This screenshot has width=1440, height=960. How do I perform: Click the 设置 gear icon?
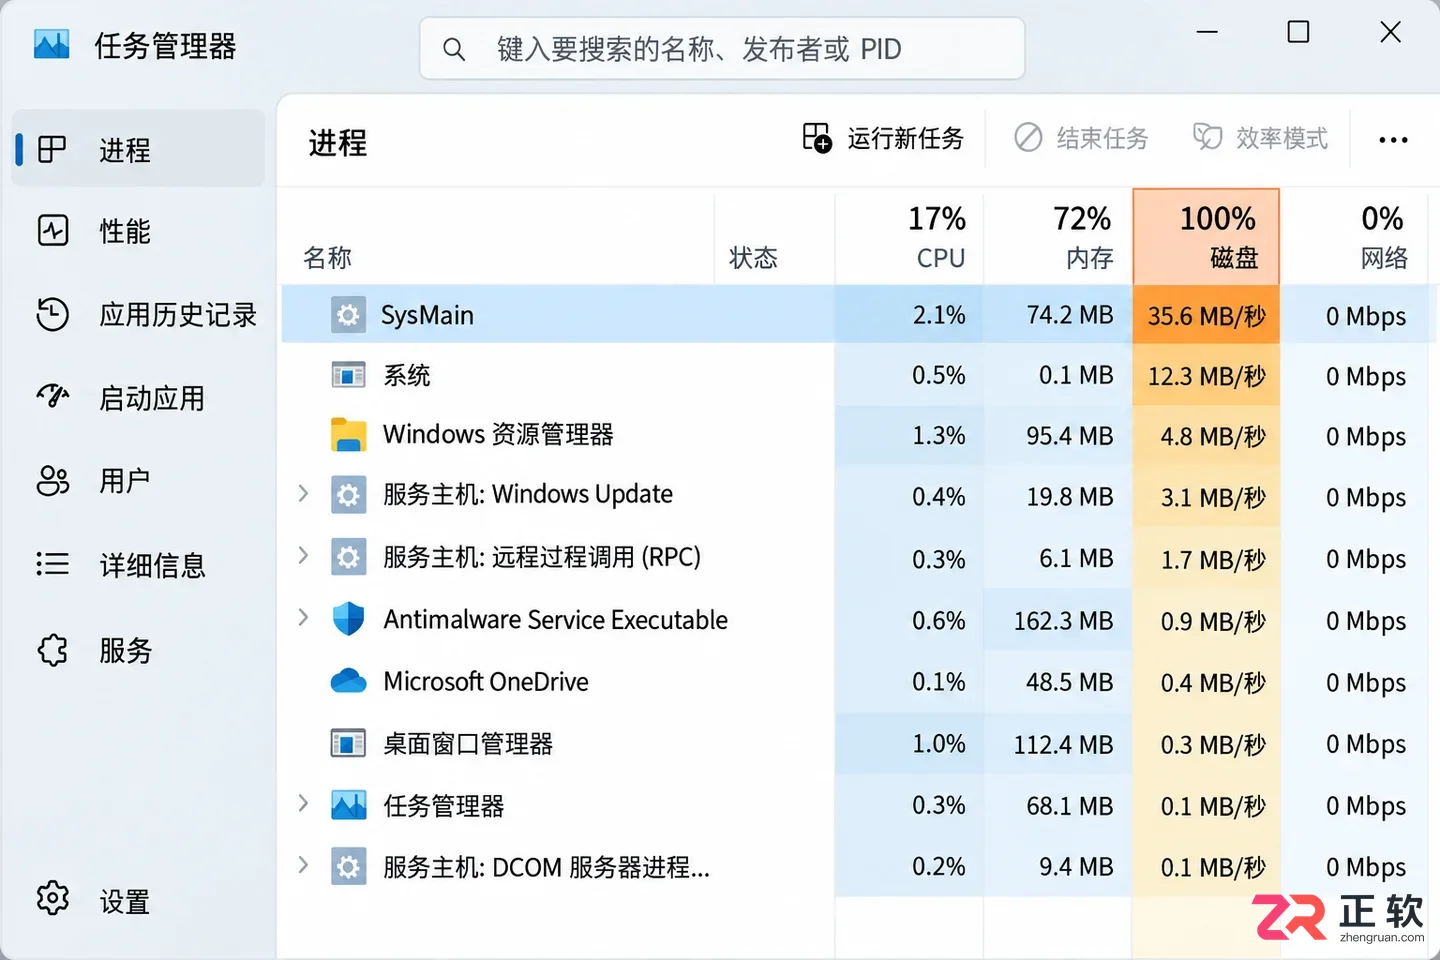[x=53, y=898]
